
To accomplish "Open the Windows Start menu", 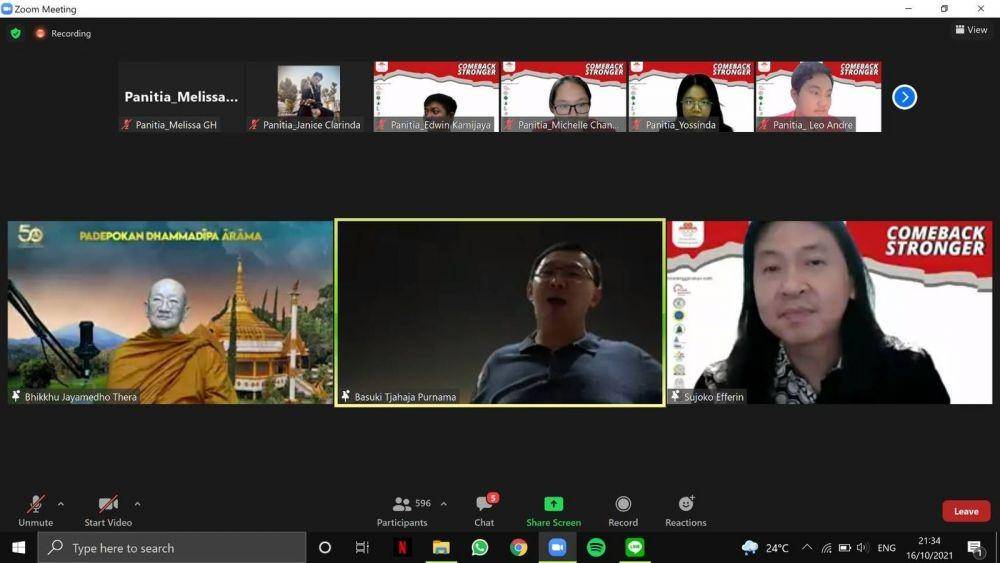I will (x=18, y=548).
